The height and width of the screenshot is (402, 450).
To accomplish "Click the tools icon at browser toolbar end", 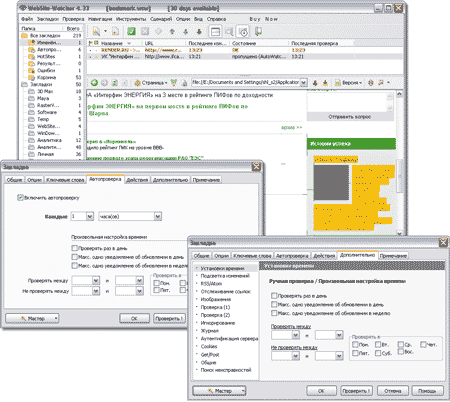I will pos(381,82).
